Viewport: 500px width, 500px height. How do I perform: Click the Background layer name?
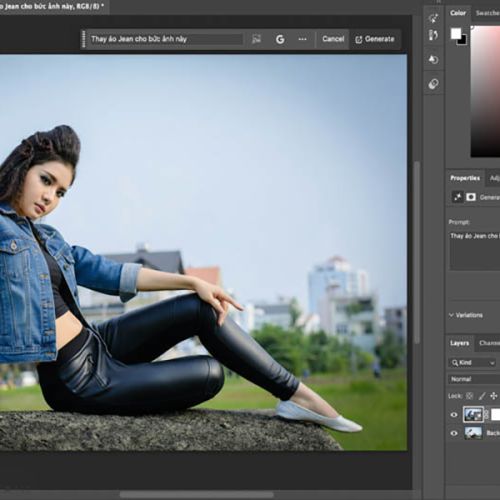click(493, 433)
